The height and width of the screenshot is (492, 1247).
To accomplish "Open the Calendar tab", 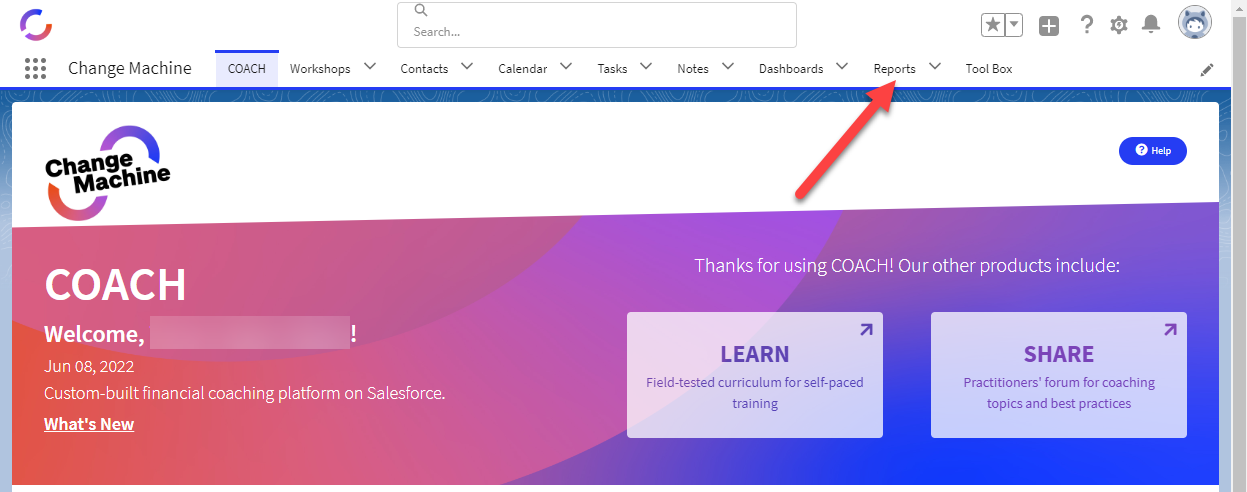I will pos(523,69).
